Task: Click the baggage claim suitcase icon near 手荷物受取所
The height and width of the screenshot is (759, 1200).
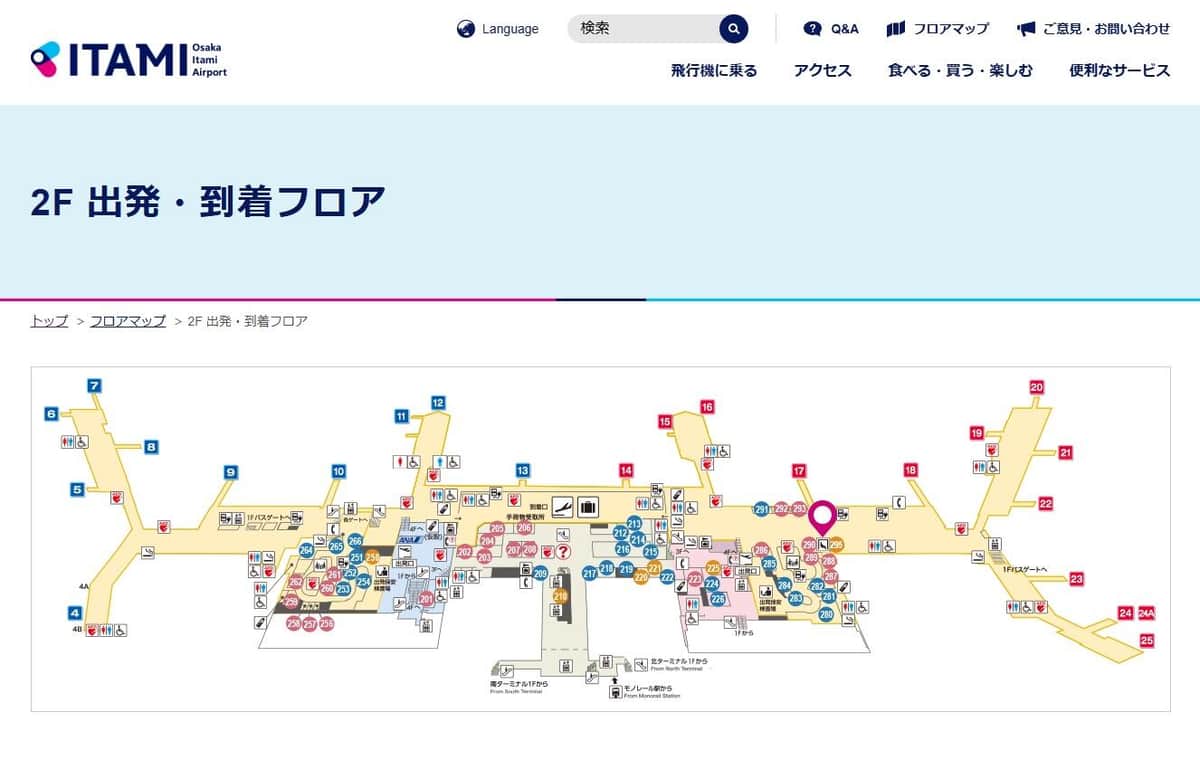Action: pos(587,506)
